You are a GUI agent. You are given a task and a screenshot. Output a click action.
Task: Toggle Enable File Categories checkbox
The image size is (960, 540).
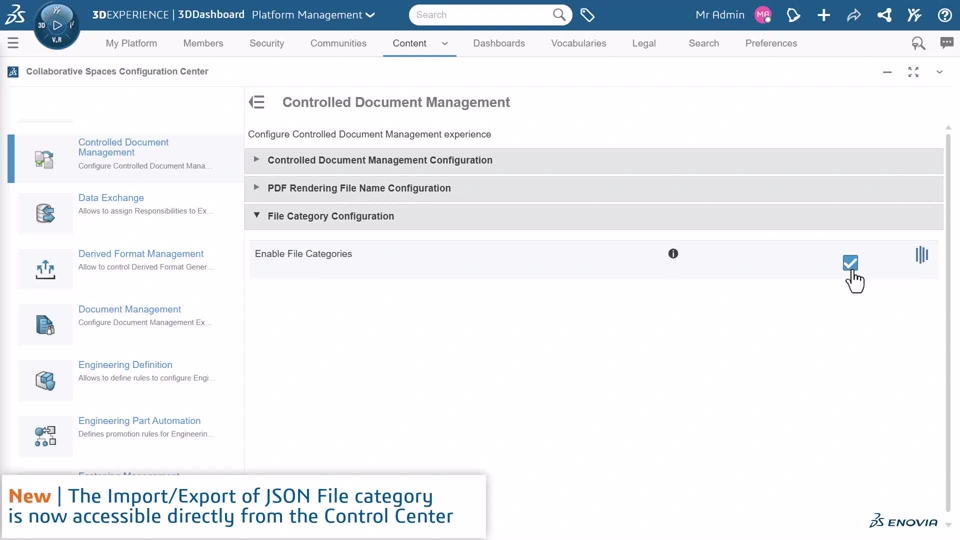click(850, 263)
